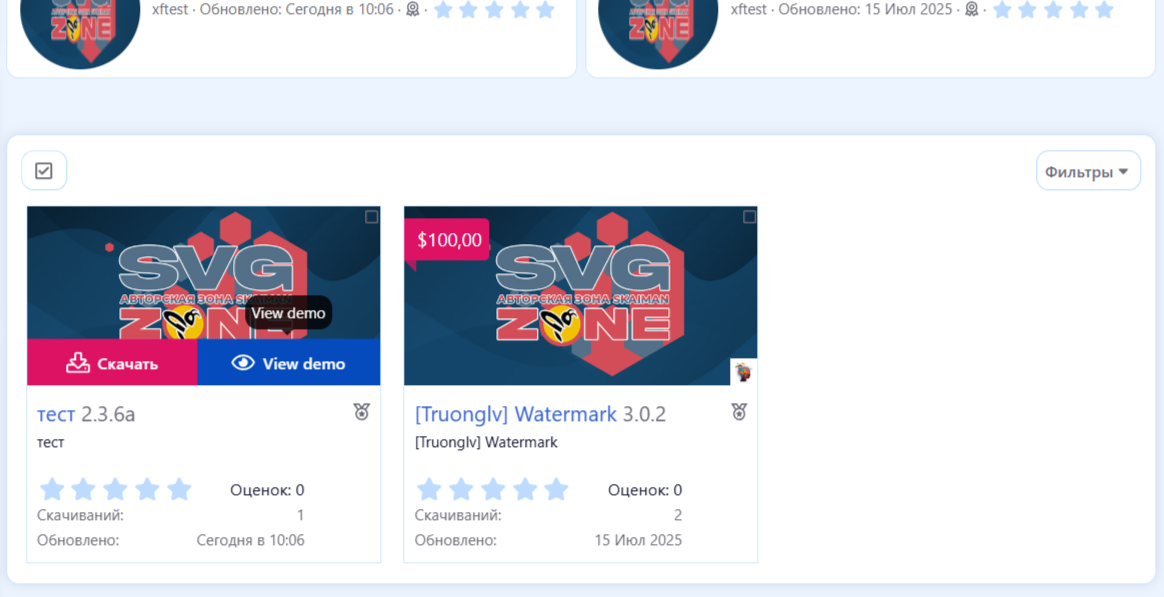Click the version text 2.3.6a
This screenshot has height=597, width=1164.
[108, 414]
